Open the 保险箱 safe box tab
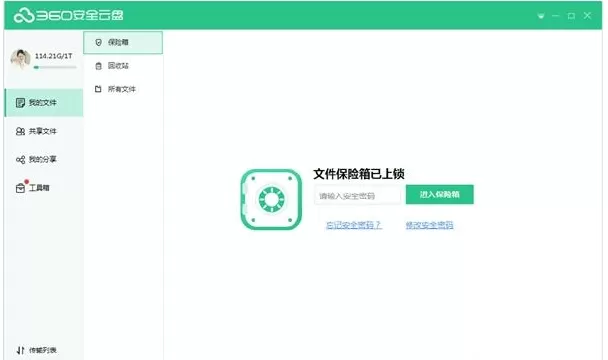 tap(123, 42)
